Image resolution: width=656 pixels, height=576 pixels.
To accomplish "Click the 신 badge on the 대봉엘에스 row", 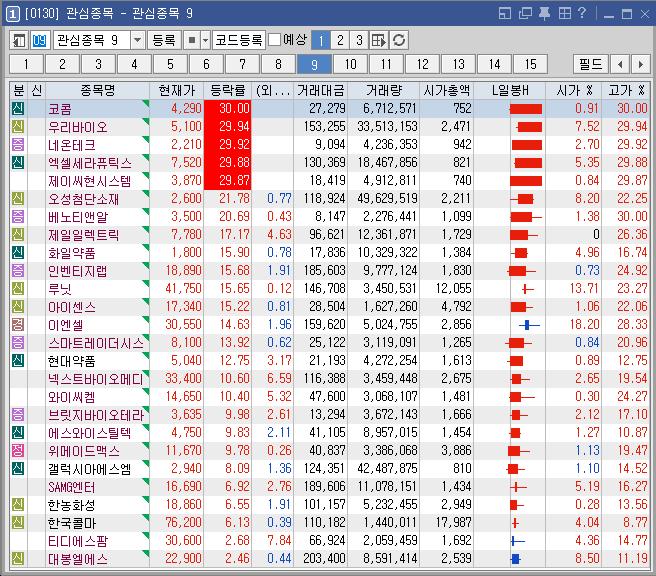I will (18, 558).
